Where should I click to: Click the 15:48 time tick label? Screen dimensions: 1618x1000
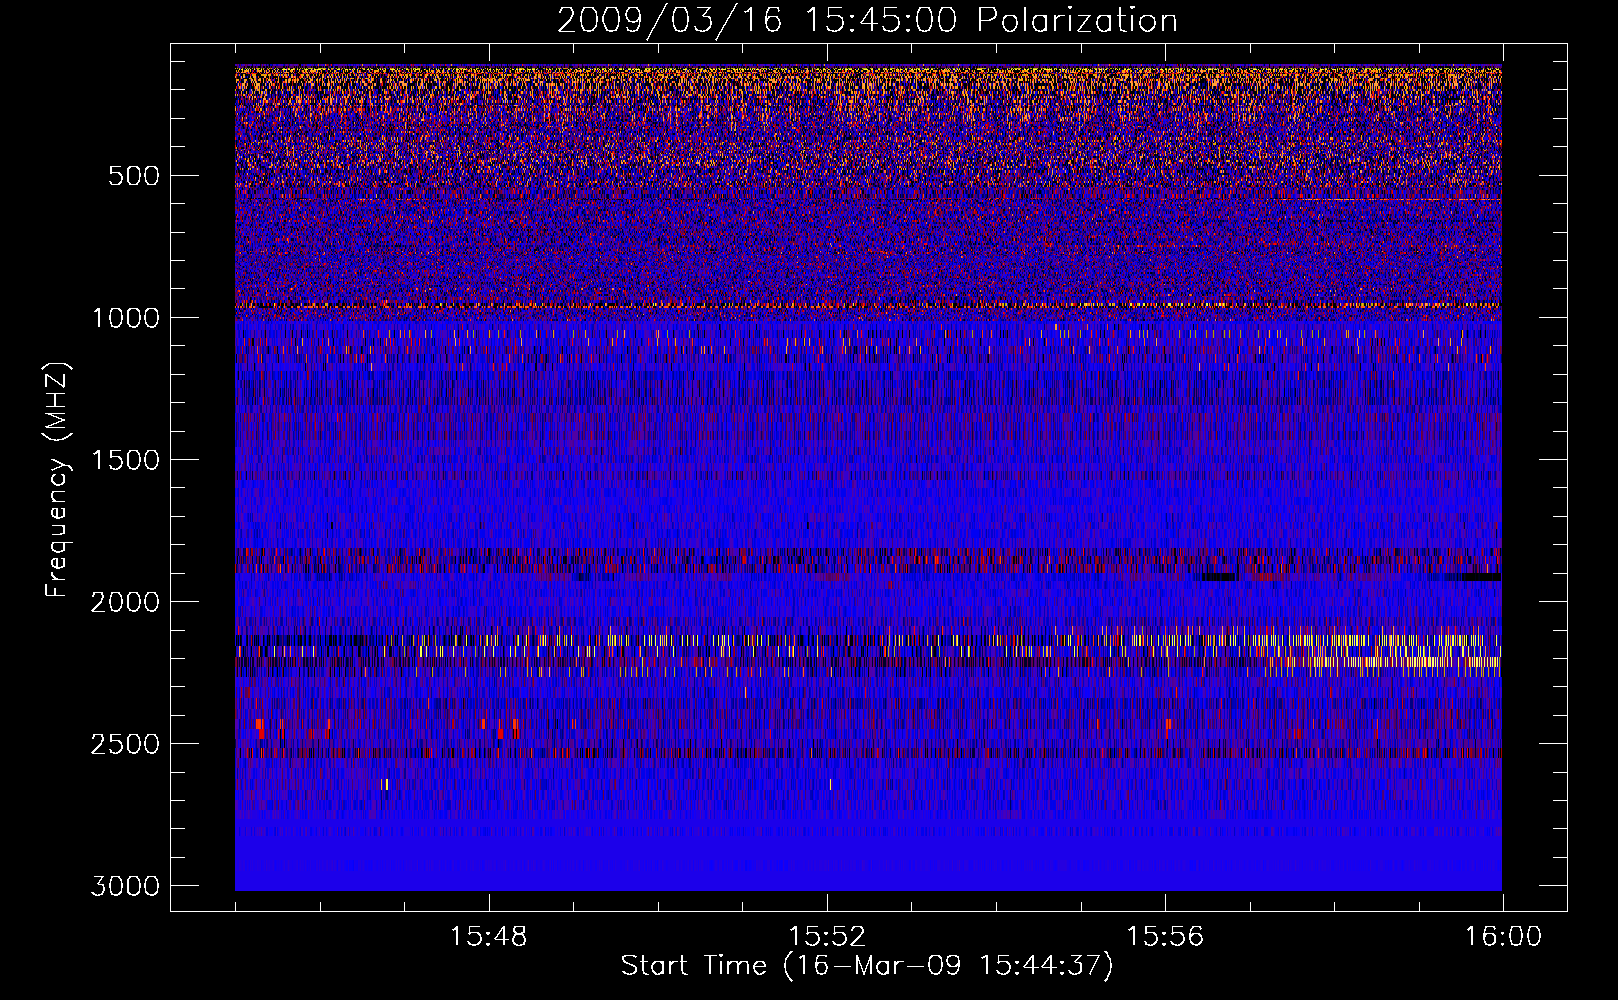tap(489, 937)
